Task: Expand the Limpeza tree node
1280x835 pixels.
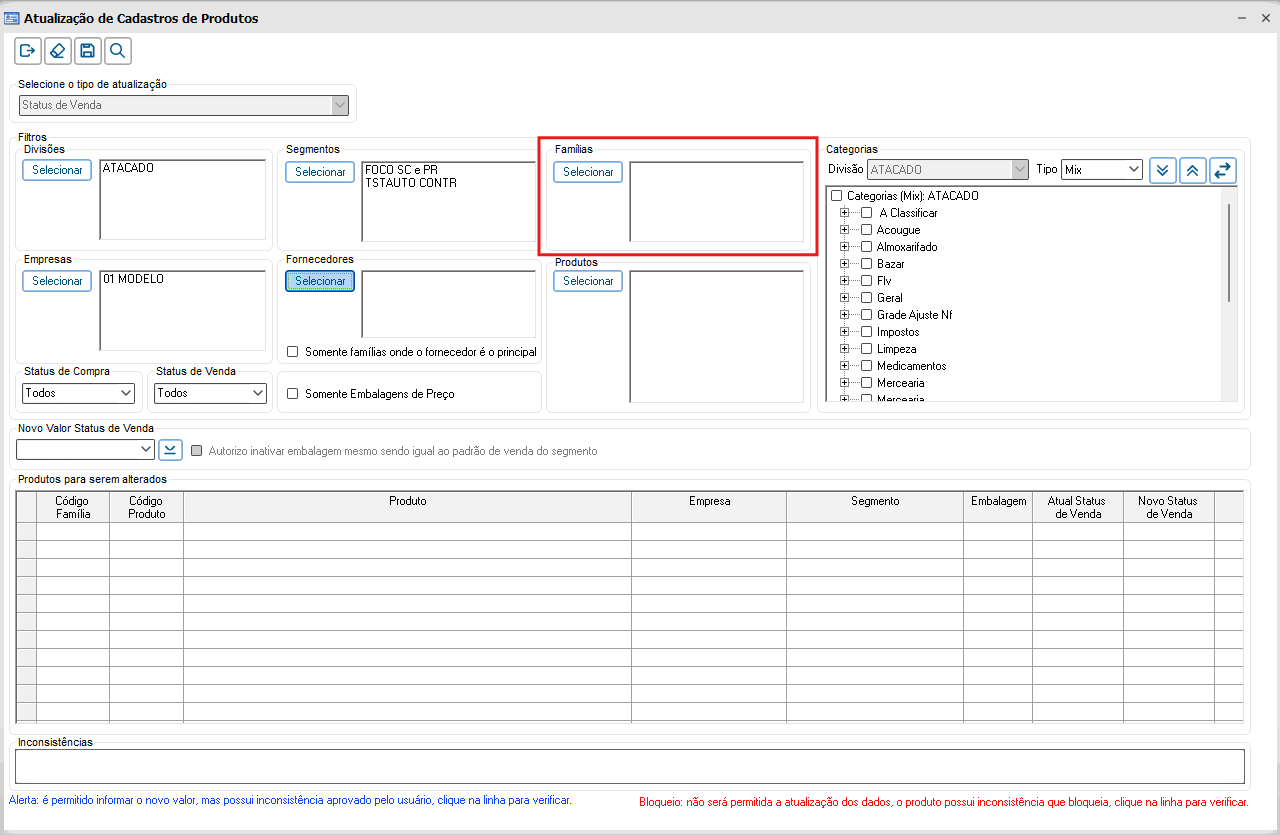Action: [x=845, y=349]
